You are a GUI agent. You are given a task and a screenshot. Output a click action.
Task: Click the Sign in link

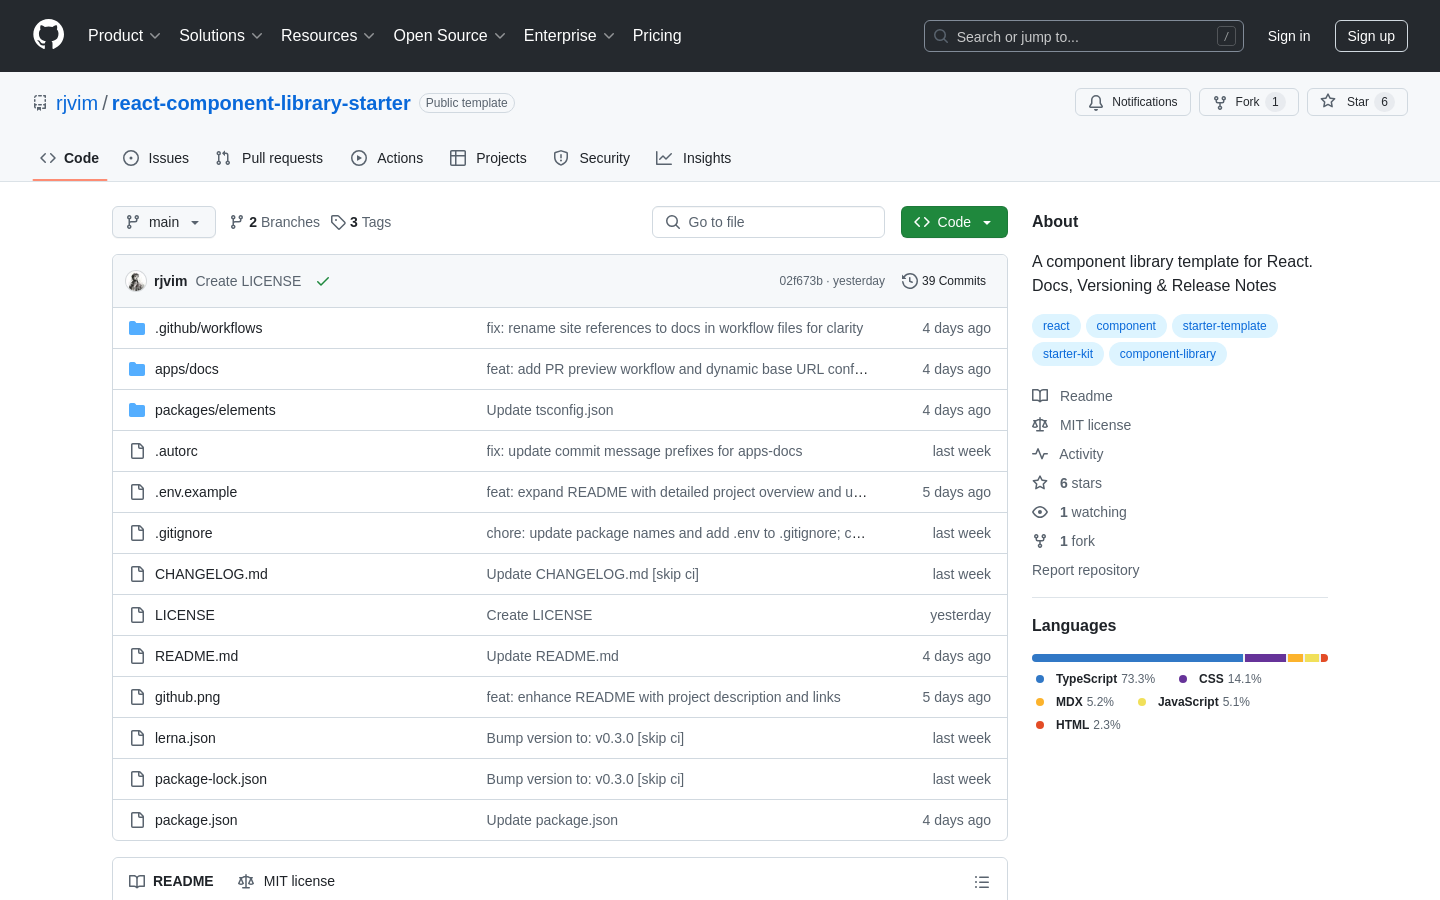pyautogui.click(x=1289, y=36)
